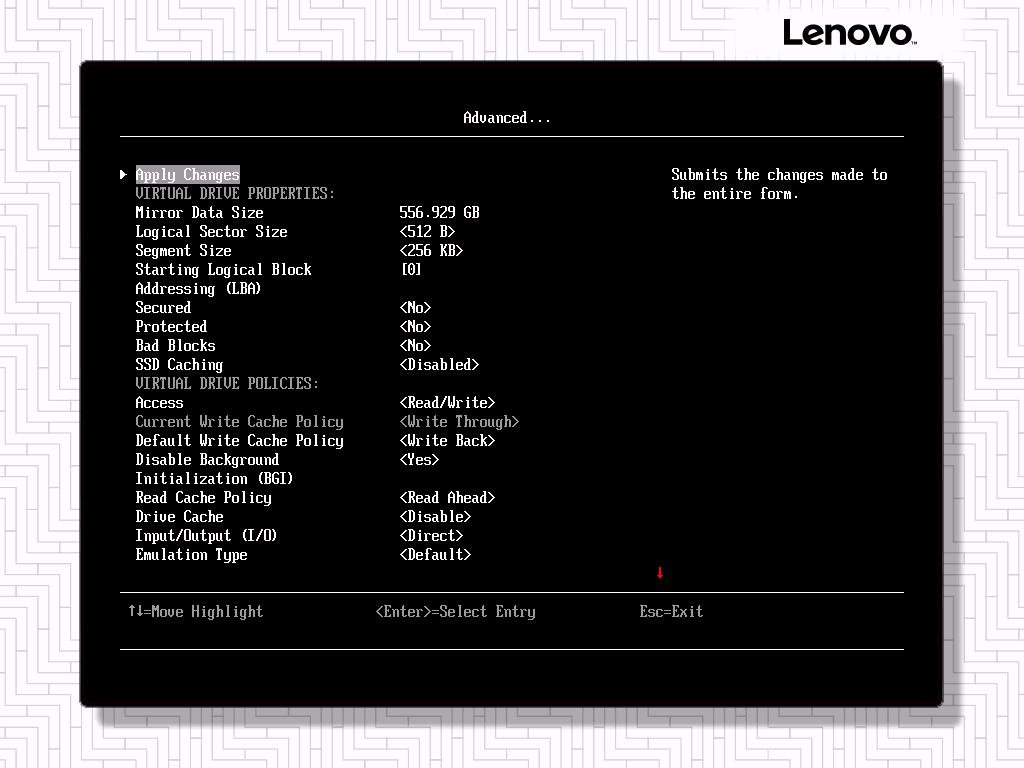This screenshot has width=1024, height=768.
Task: Open Default Write Cache Policy <Write Back>
Action: (x=447, y=441)
